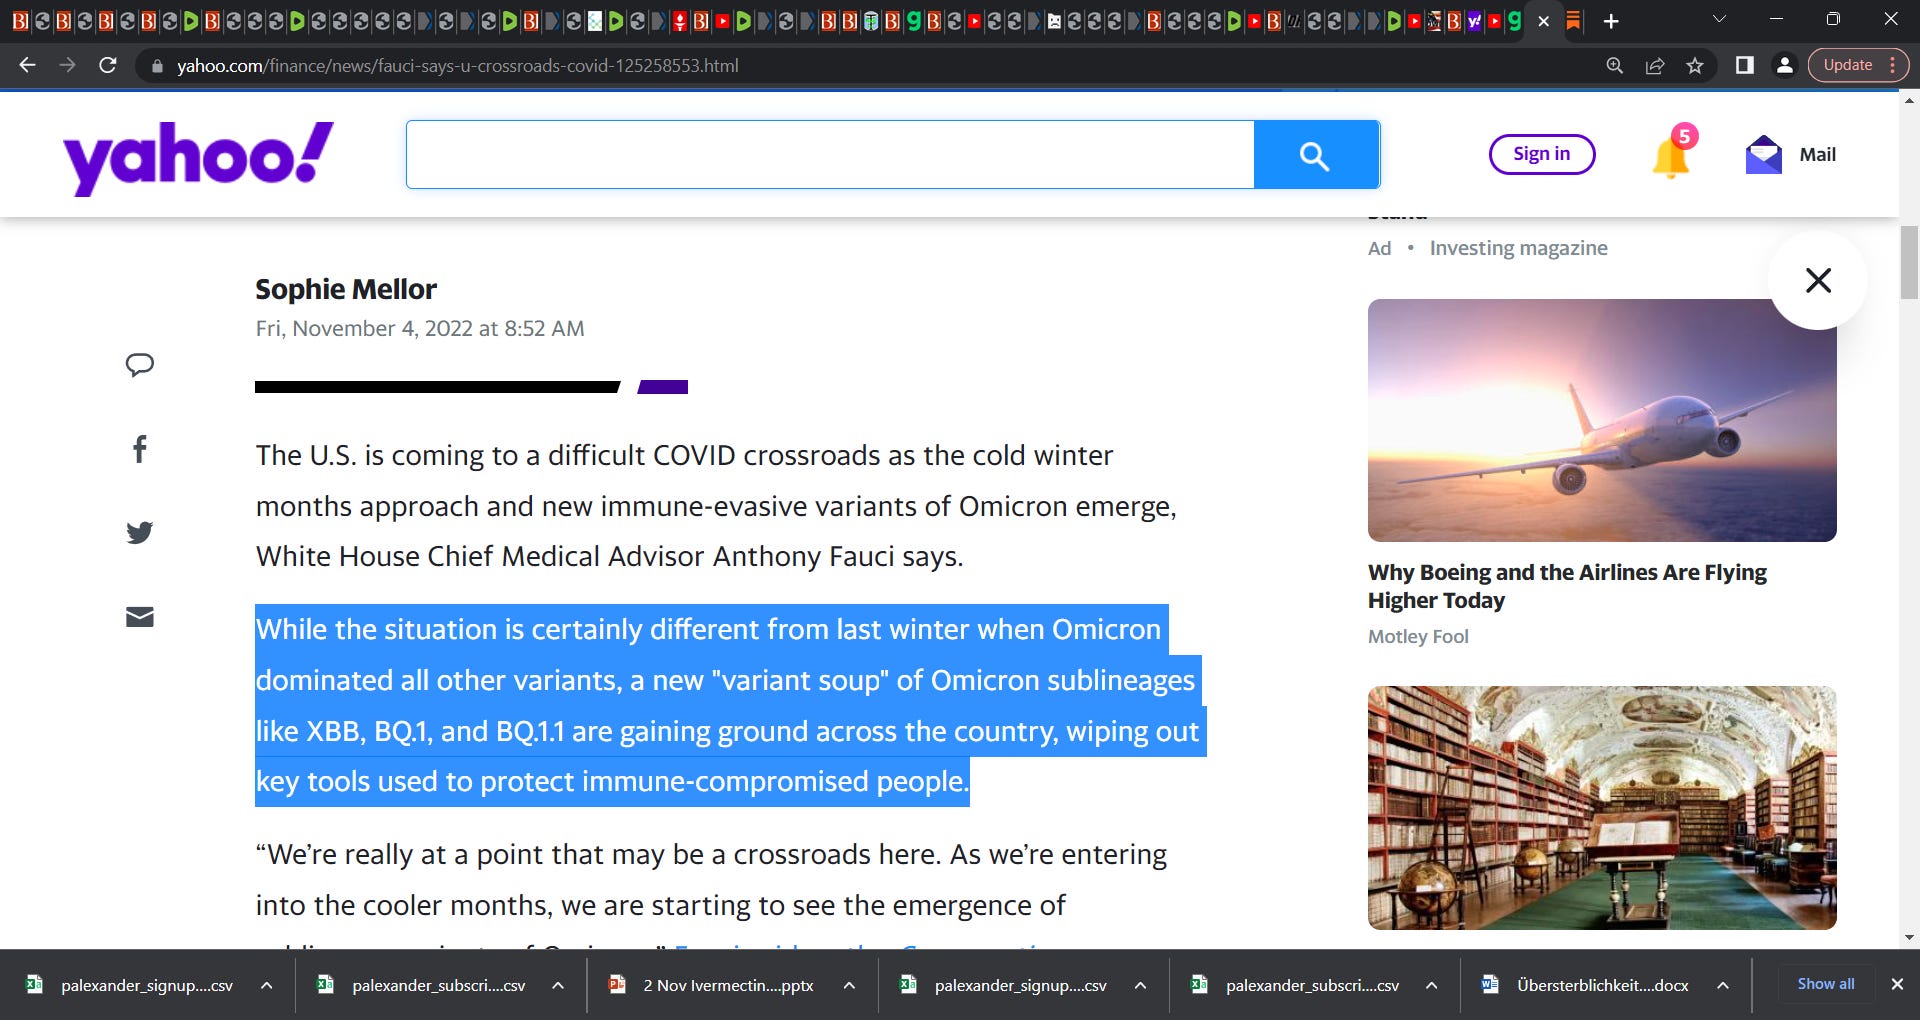Viewport: 1920px width, 1020px height.
Task: Click the URL in the address bar
Action: click(x=457, y=66)
